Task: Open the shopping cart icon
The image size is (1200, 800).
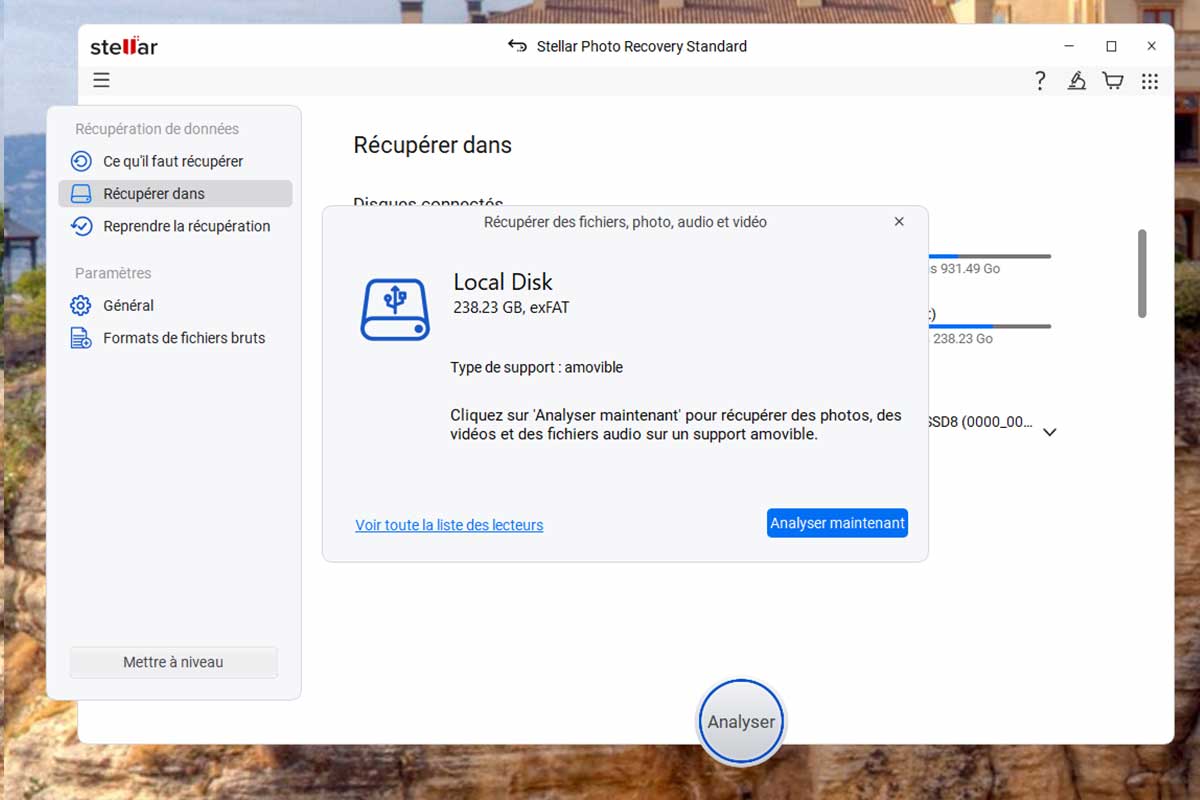Action: (1112, 81)
